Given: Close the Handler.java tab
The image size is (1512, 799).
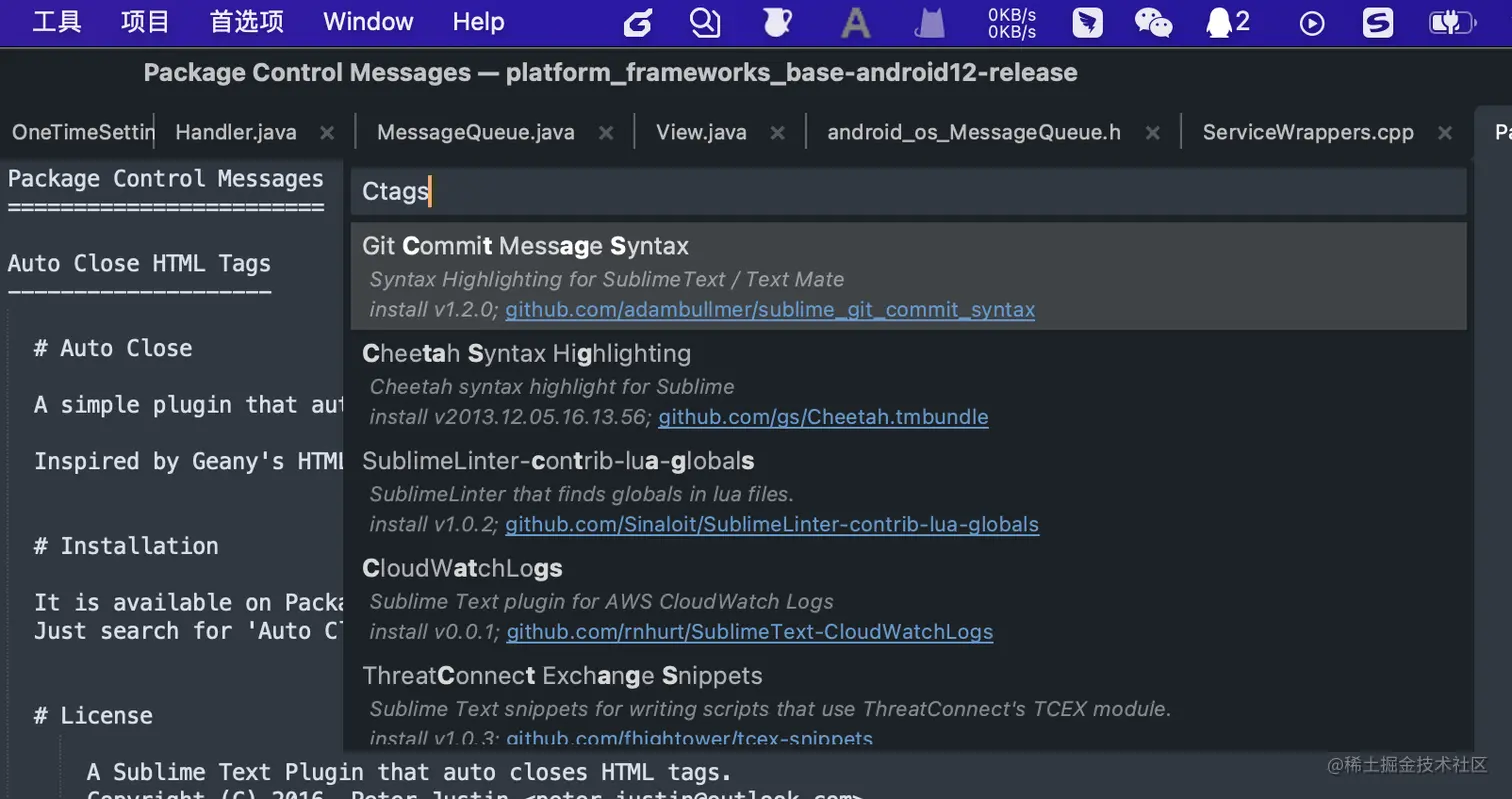Looking at the screenshot, I should tap(326, 132).
